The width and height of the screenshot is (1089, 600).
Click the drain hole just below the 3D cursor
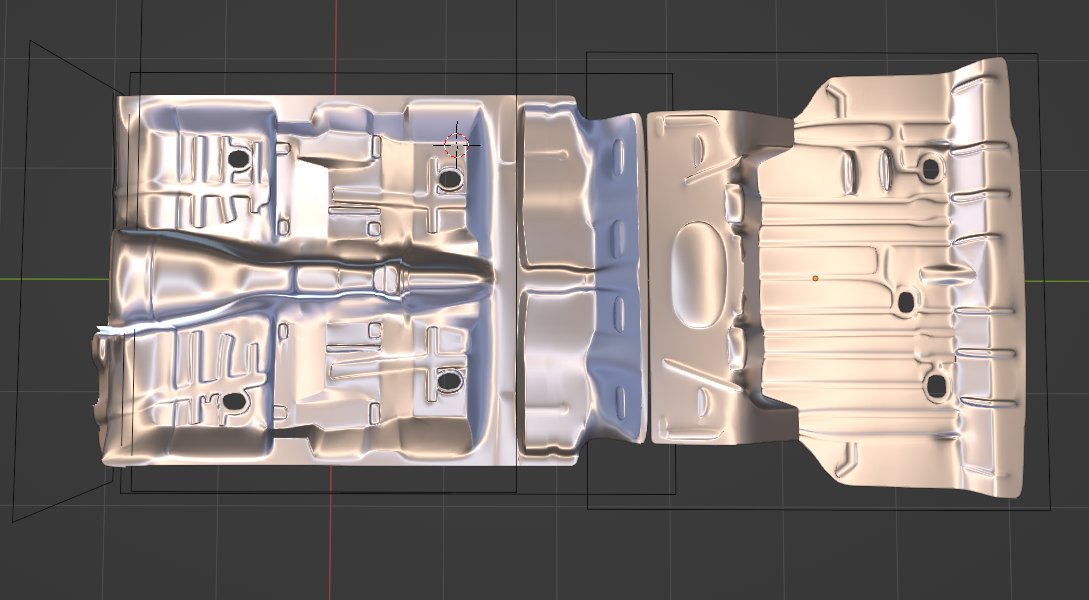click(x=449, y=179)
